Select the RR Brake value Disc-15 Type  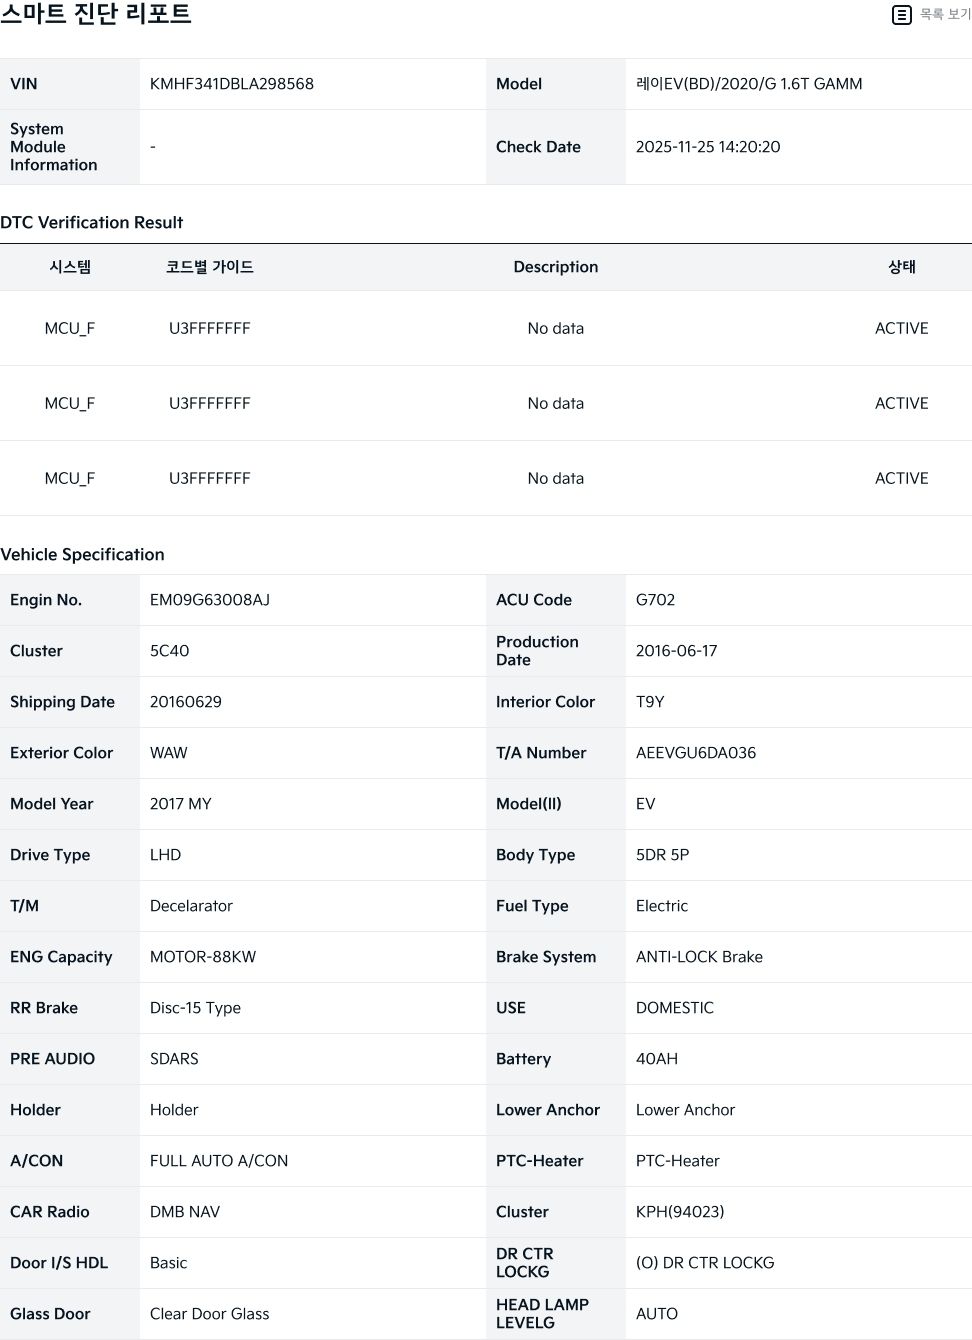195,1008
